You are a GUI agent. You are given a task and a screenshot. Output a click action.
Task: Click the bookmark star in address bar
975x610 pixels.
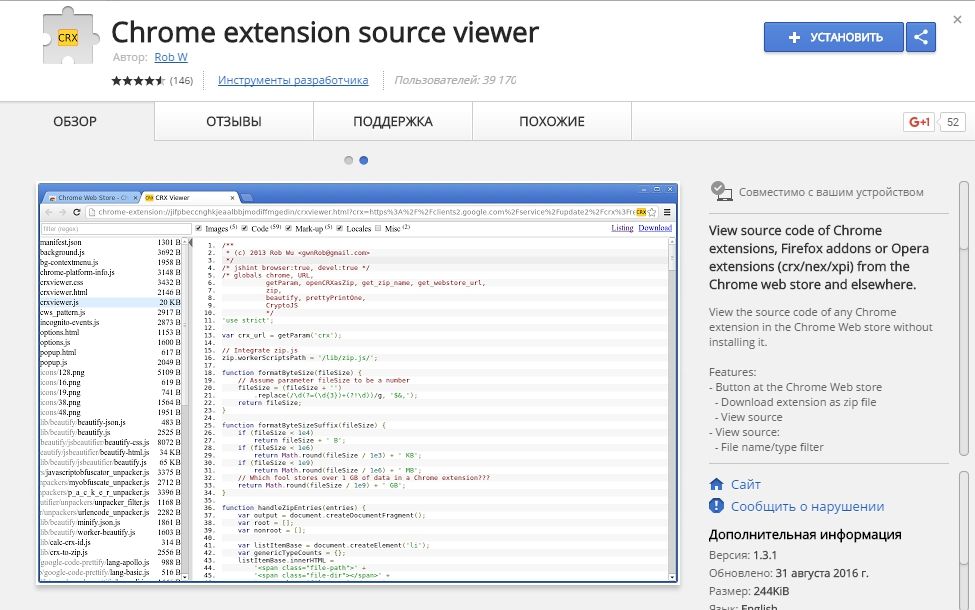[x=652, y=212]
